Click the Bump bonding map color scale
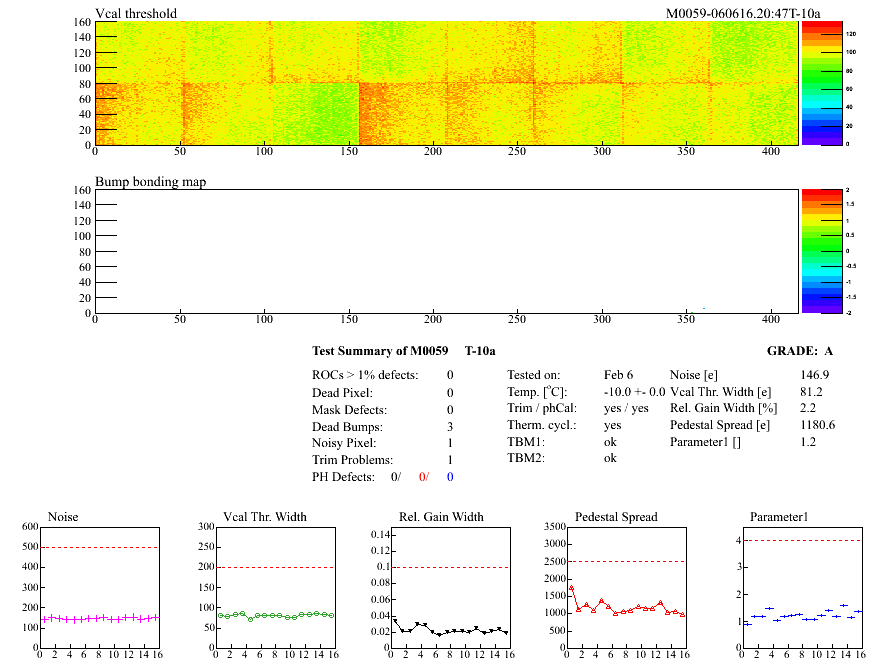This screenshot has height=672, width=896. pos(819,250)
